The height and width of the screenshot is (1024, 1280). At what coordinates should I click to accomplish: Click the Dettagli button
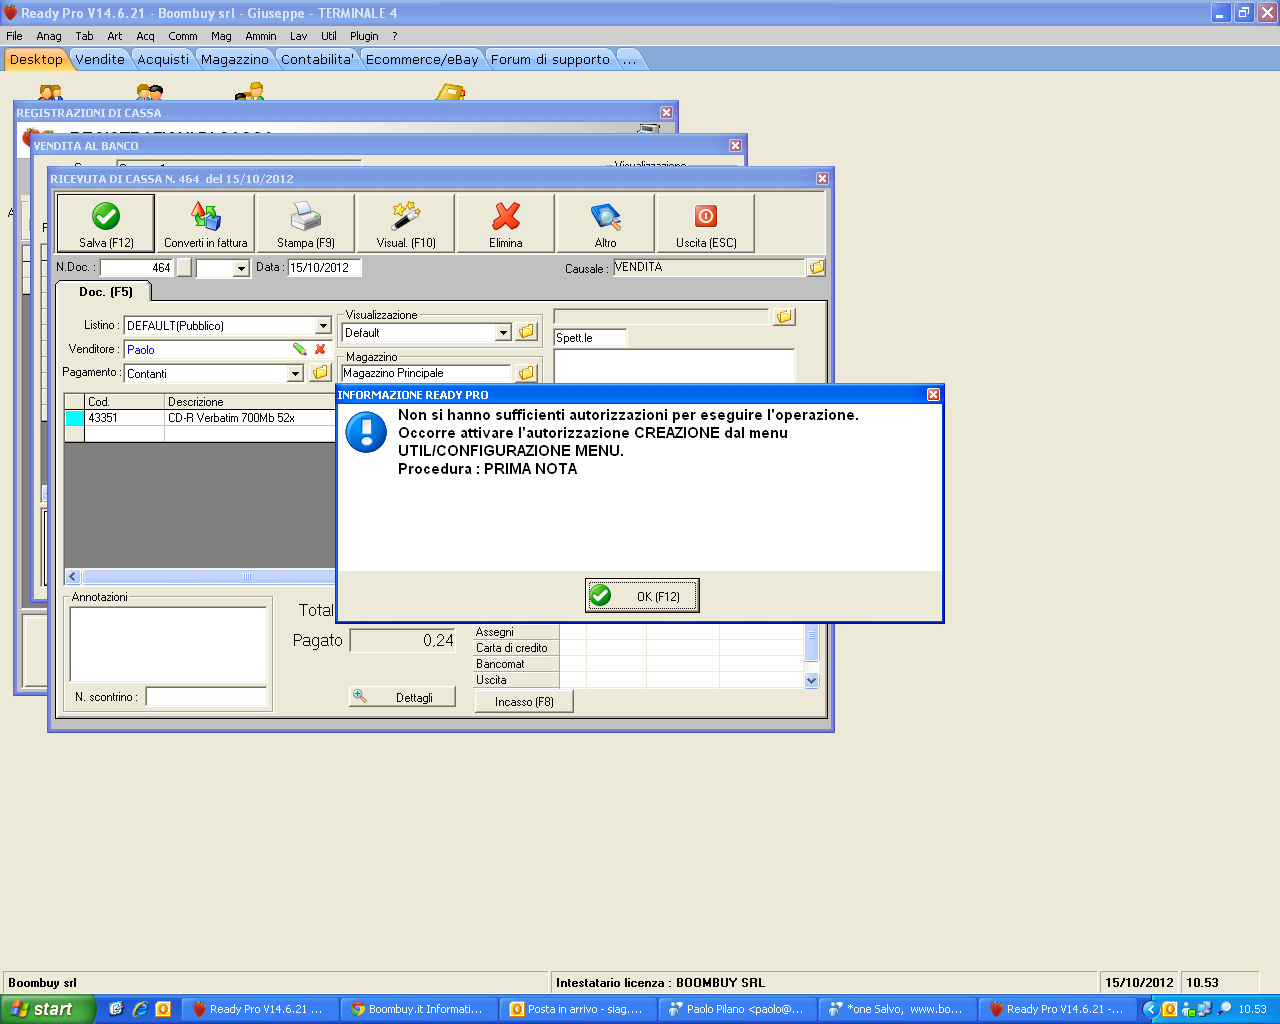point(402,697)
